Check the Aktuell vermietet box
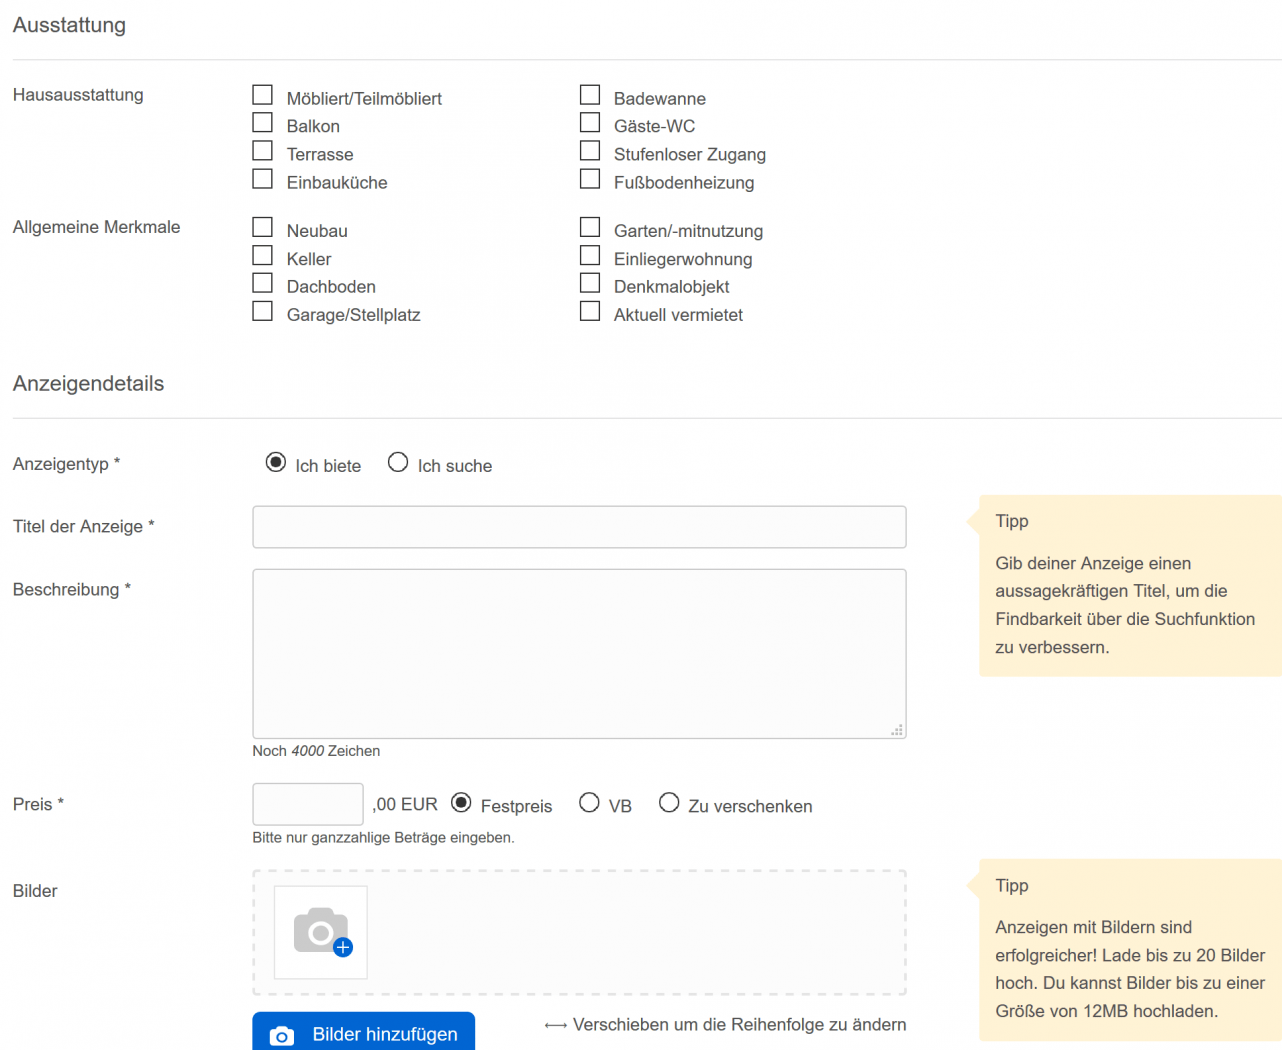 (590, 311)
